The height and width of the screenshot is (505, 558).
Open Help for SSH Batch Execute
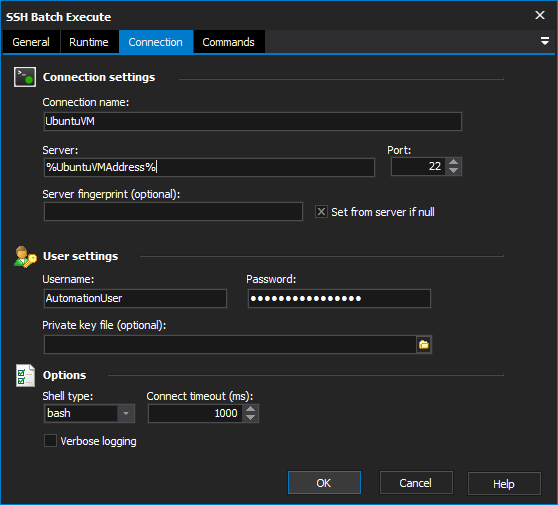coord(504,483)
